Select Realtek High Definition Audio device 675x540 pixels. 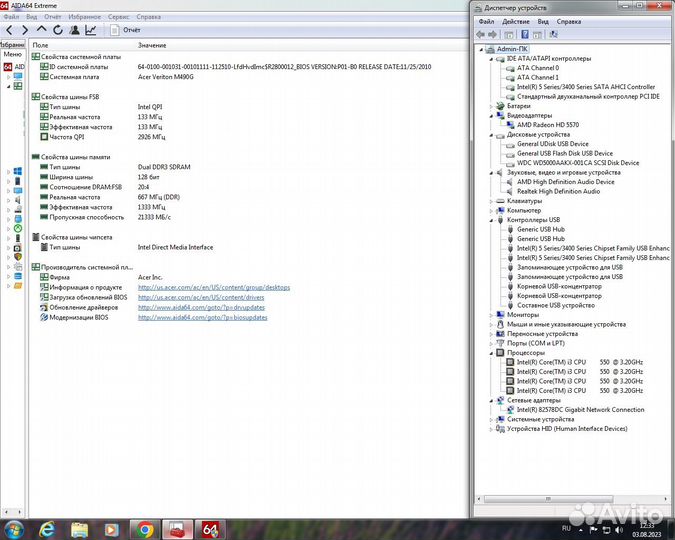(558, 191)
